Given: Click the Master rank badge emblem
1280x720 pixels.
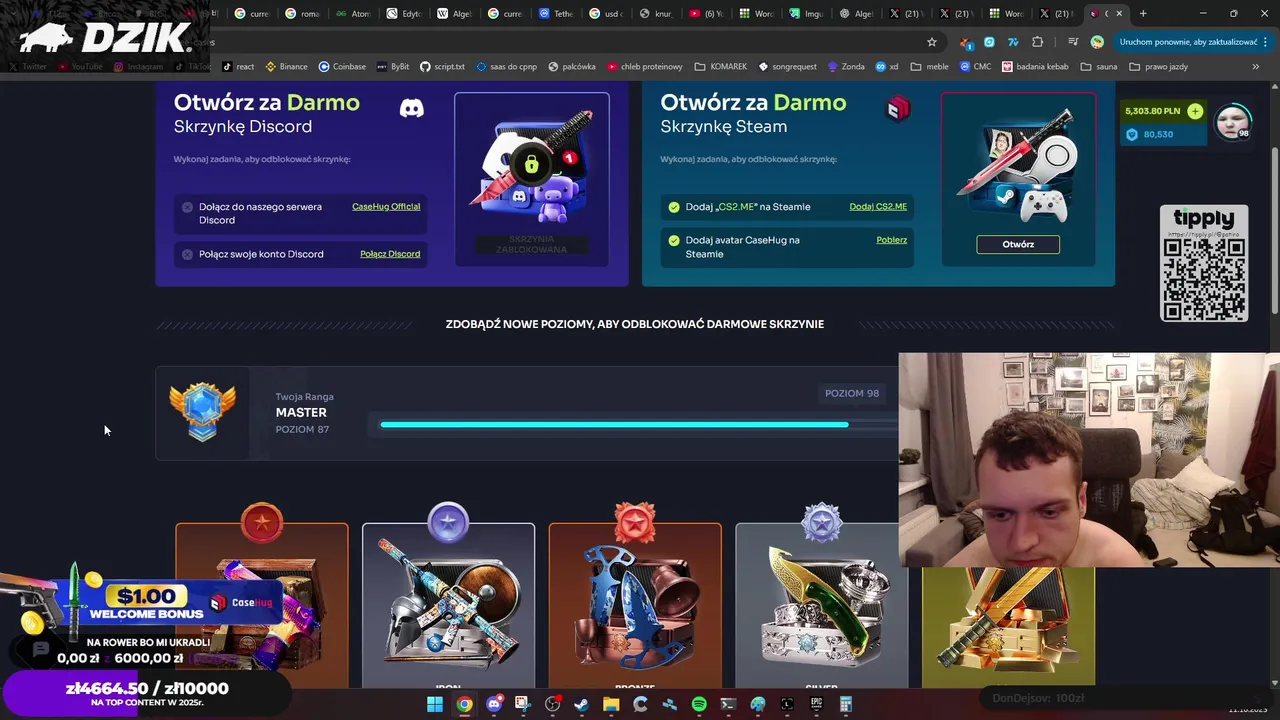Looking at the screenshot, I should click(203, 412).
